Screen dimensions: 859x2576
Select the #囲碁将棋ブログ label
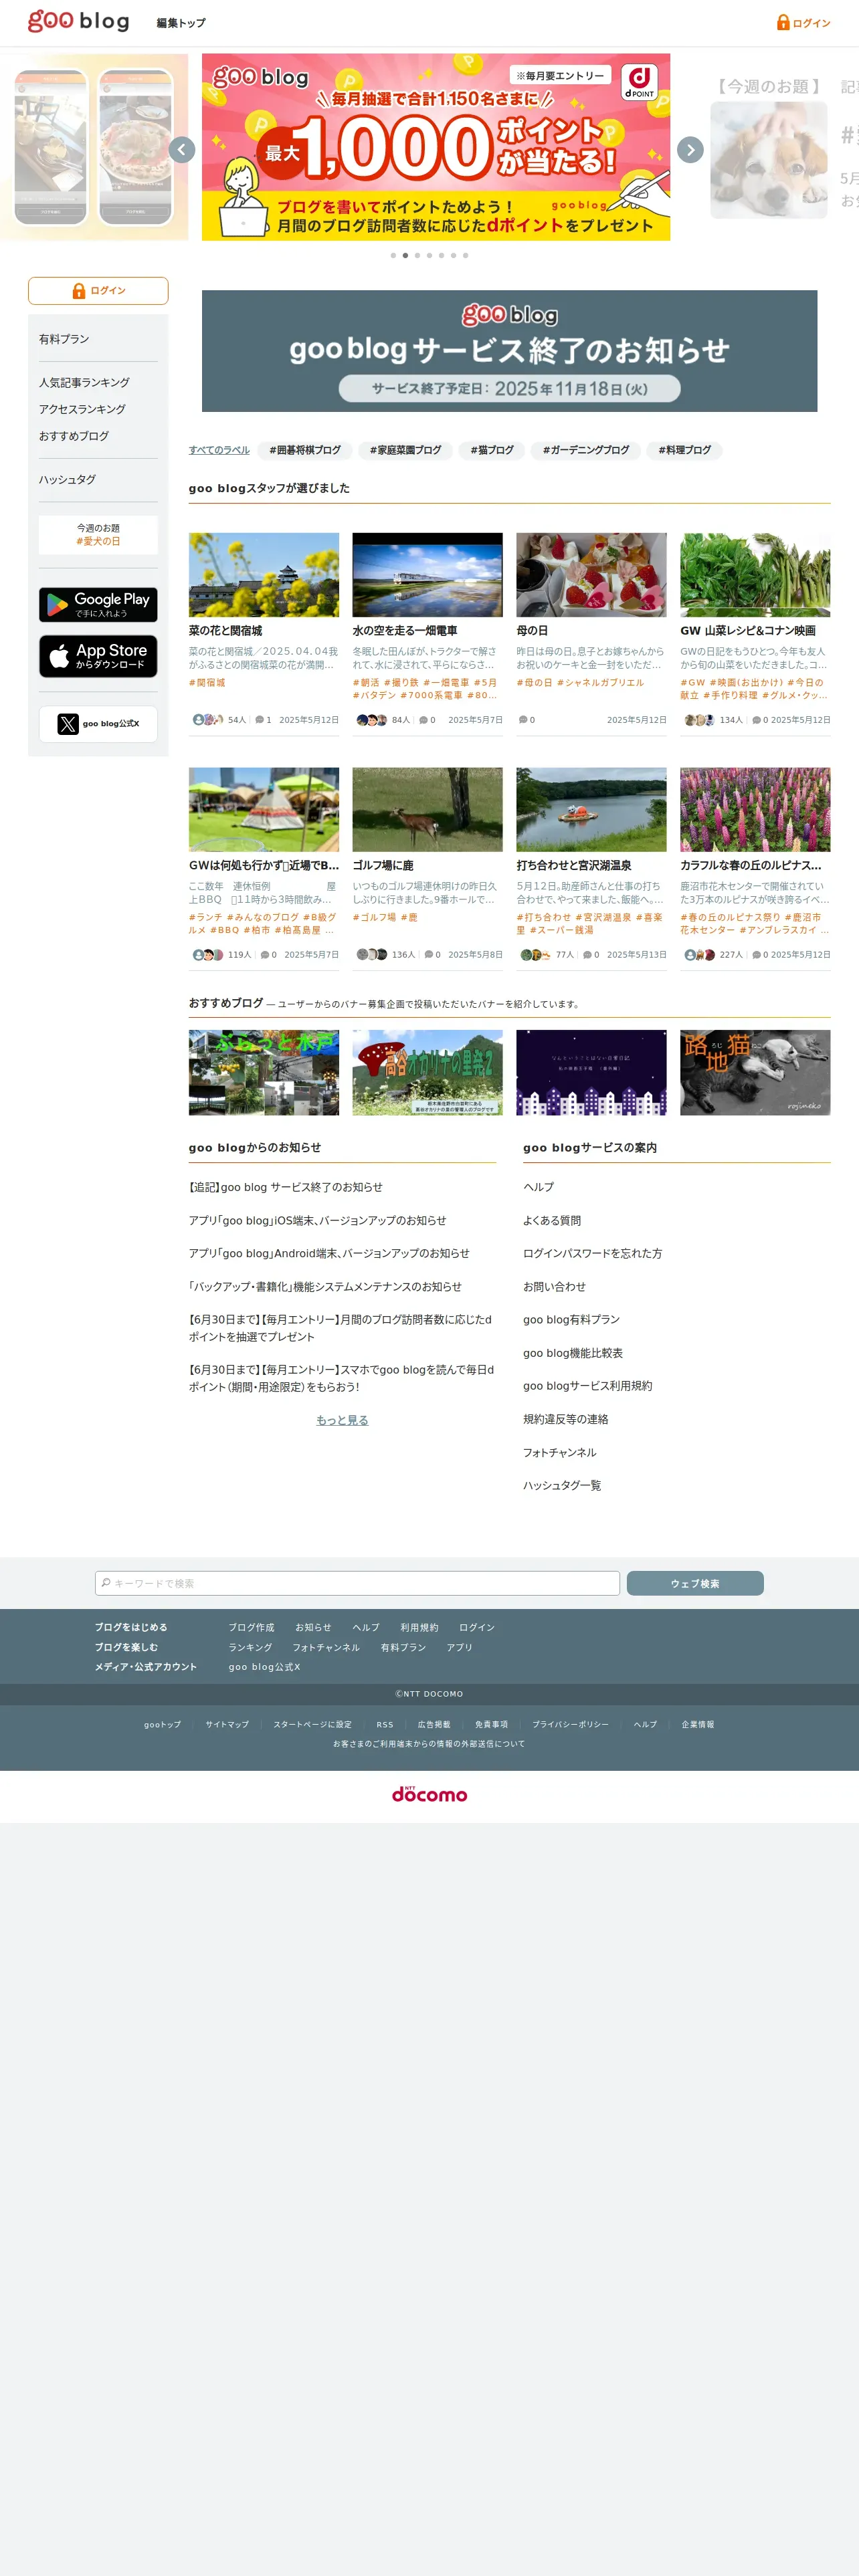click(305, 450)
